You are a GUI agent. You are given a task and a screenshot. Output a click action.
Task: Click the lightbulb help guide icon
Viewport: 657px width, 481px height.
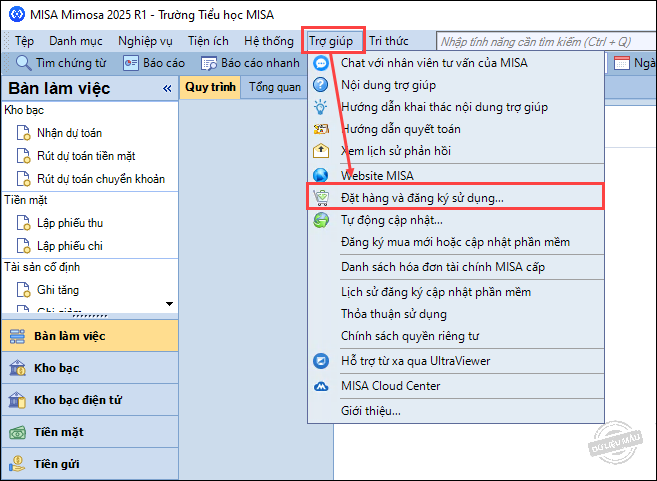[321, 107]
